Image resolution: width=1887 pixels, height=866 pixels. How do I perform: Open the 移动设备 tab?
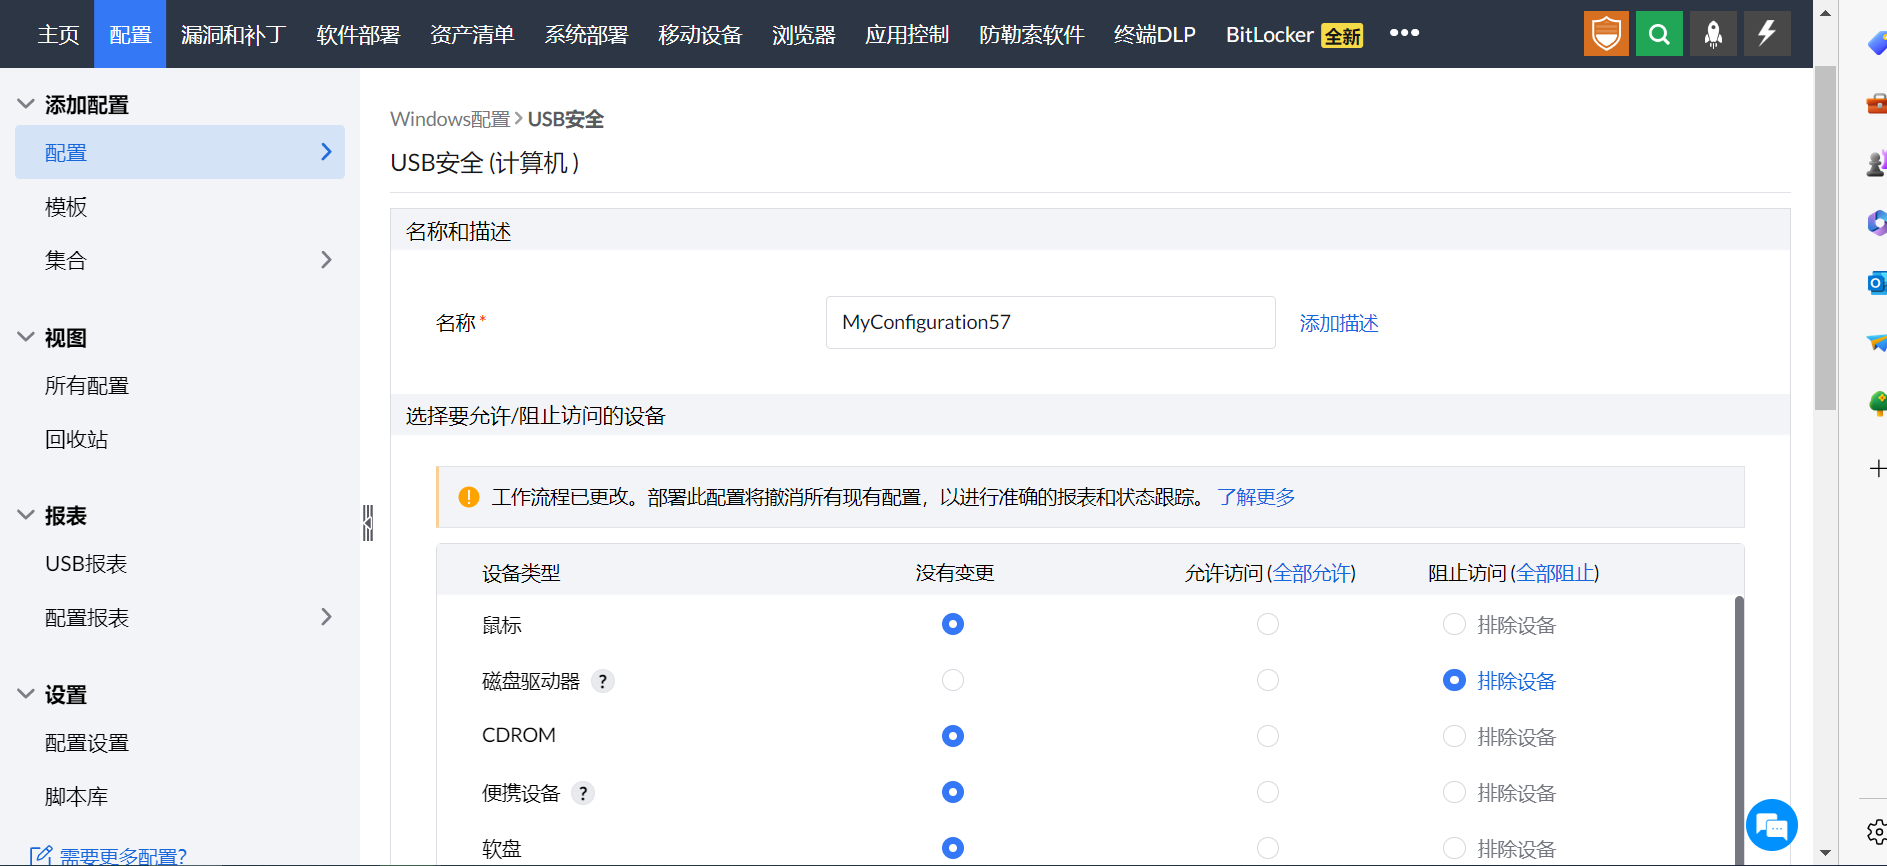click(700, 34)
